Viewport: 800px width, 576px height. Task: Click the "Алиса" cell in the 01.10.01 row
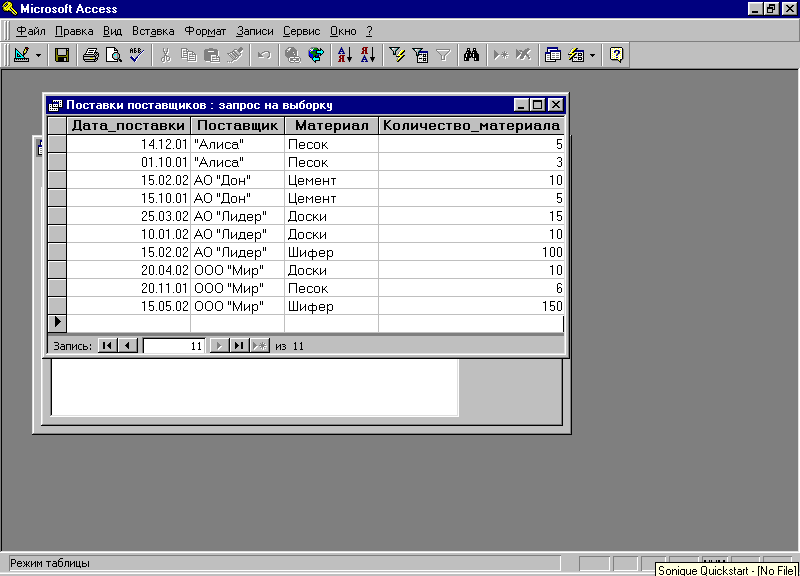[237, 163]
